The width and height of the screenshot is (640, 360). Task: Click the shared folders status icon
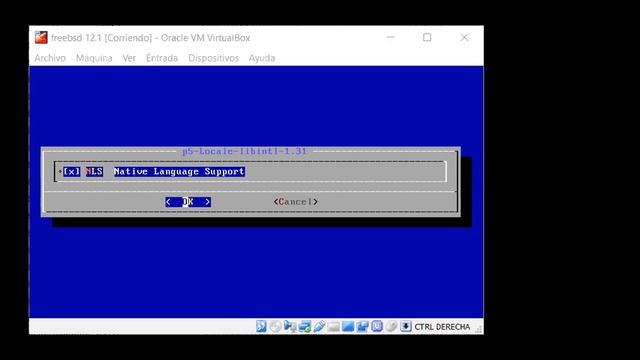pyautogui.click(x=333, y=327)
